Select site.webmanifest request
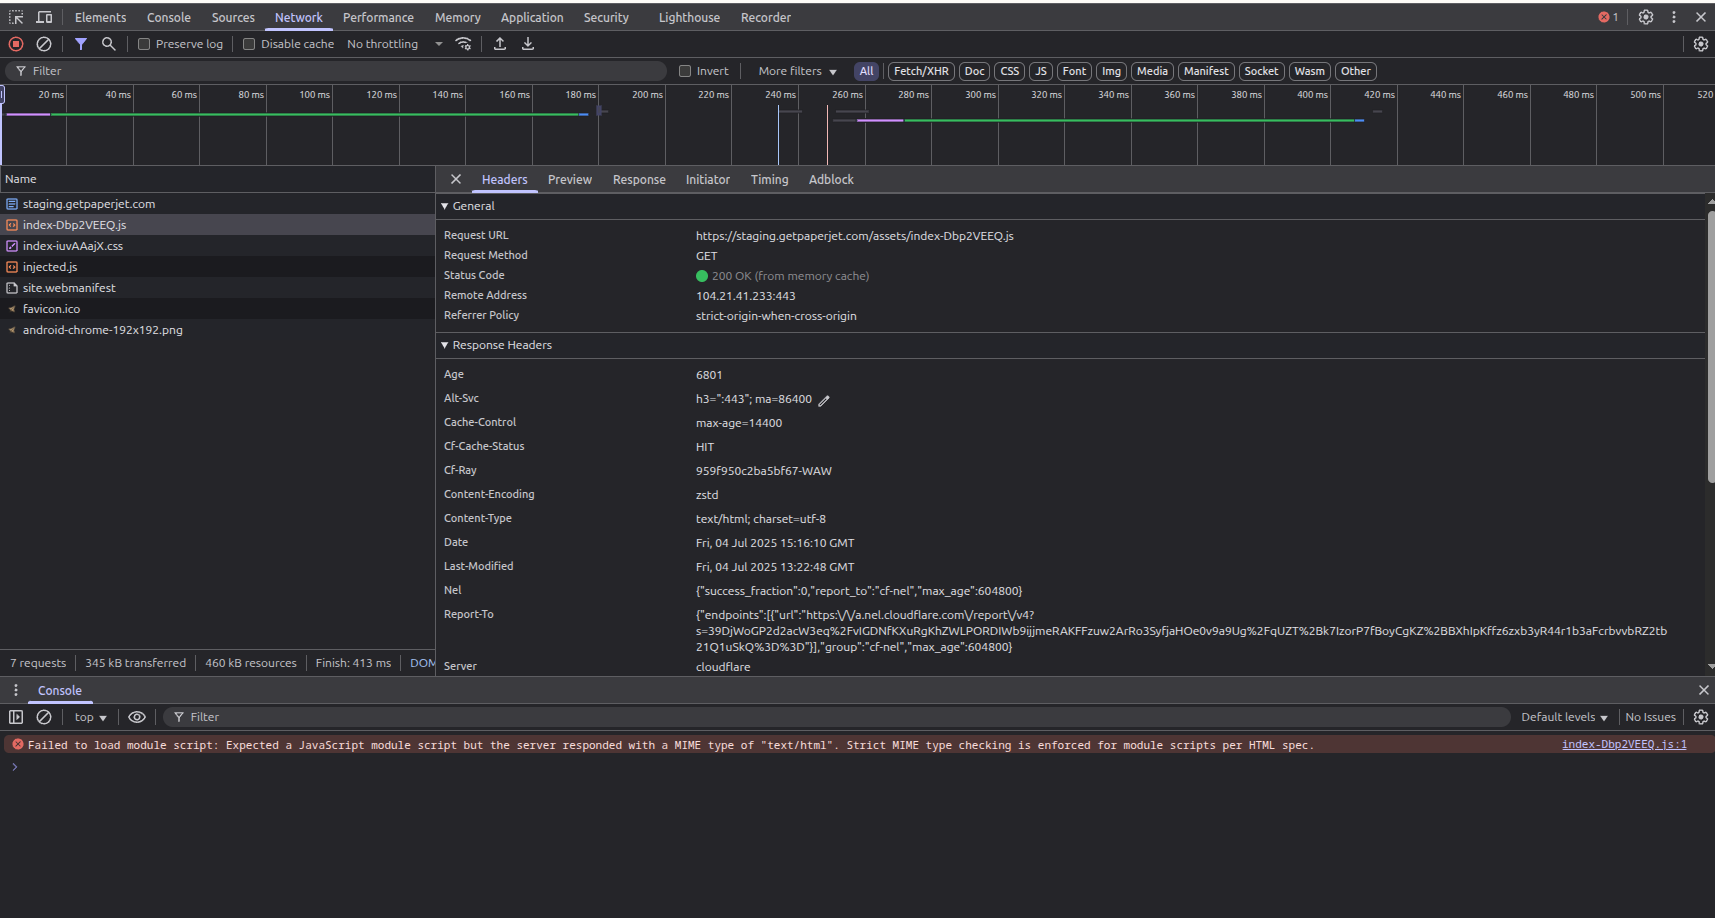The width and height of the screenshot is (1715, 918). 217,288
